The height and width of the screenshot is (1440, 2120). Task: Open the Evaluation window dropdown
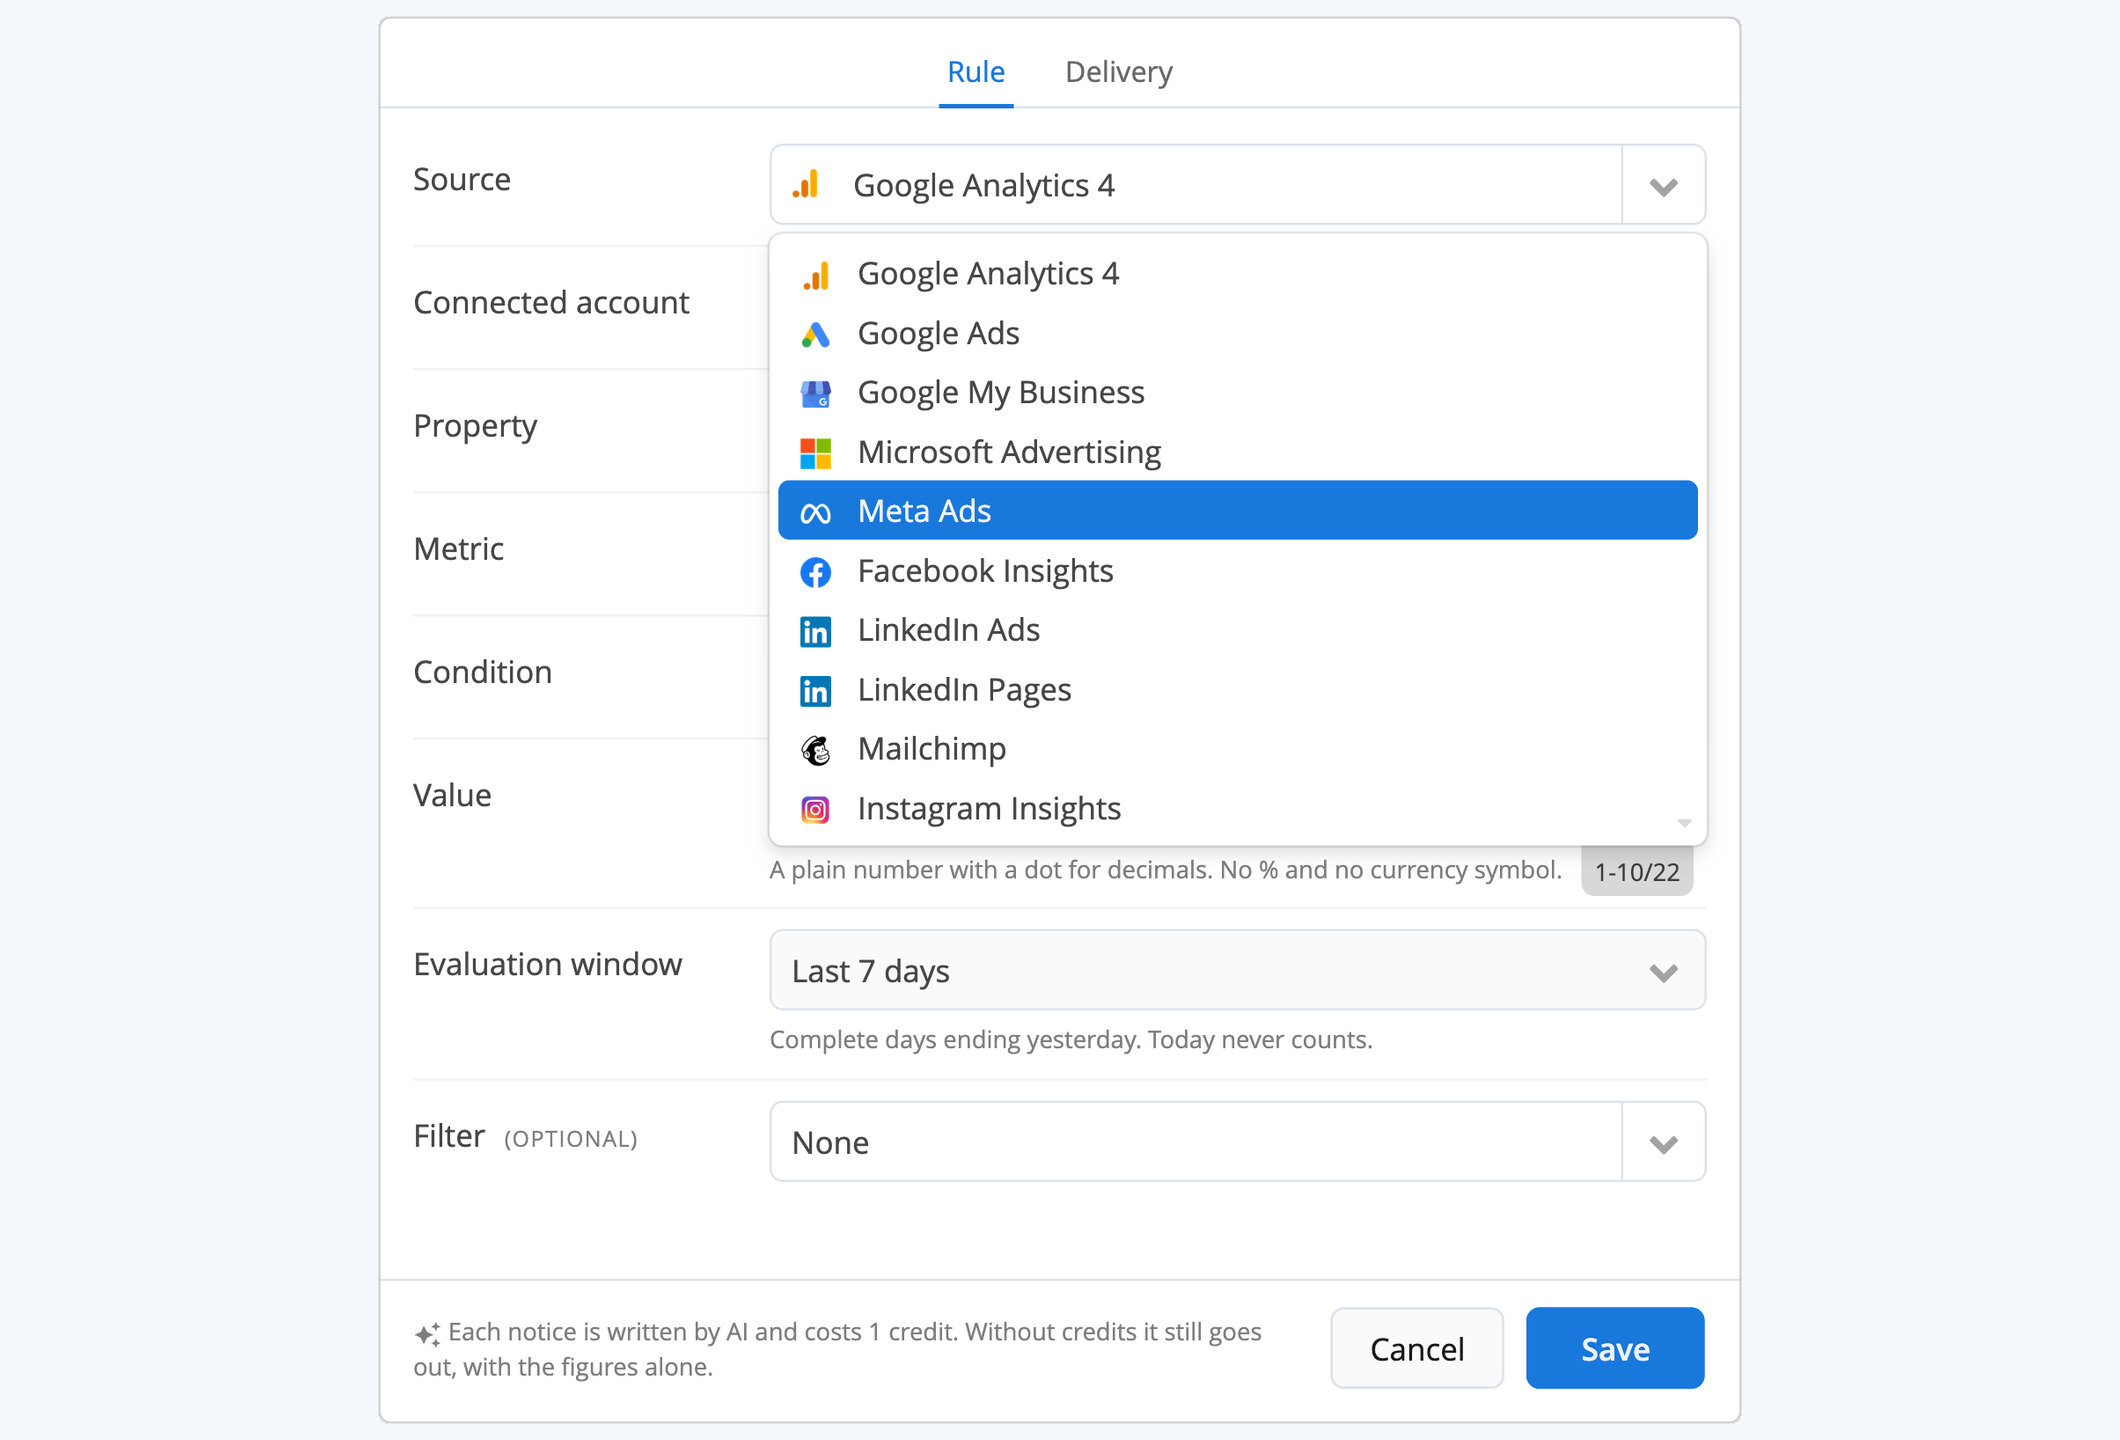[x=1238, y=971]
